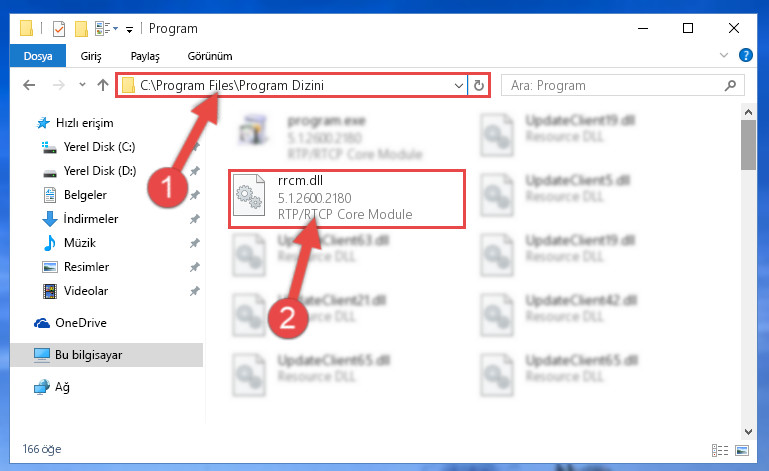Image resolution: width=769 pixels, height=471 pixels.
Task: Unpin İndirmeler from quick access
Action: tap(195, 219)
